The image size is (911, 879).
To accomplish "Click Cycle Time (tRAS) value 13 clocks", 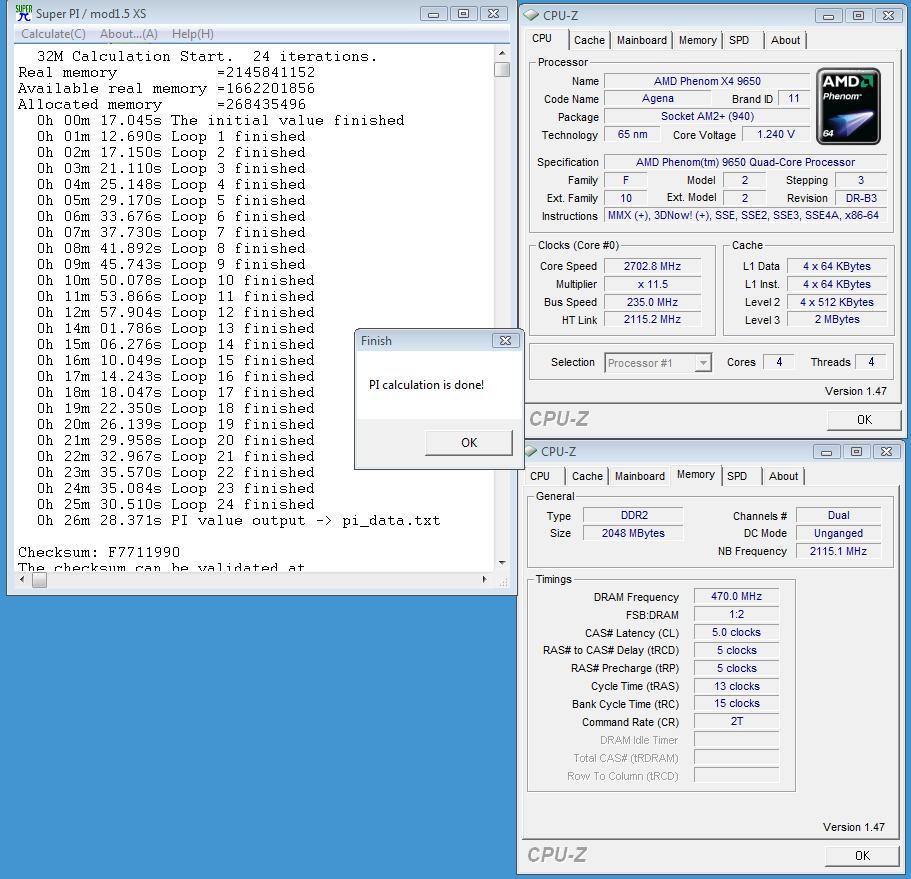I will (x=736, y=686).
